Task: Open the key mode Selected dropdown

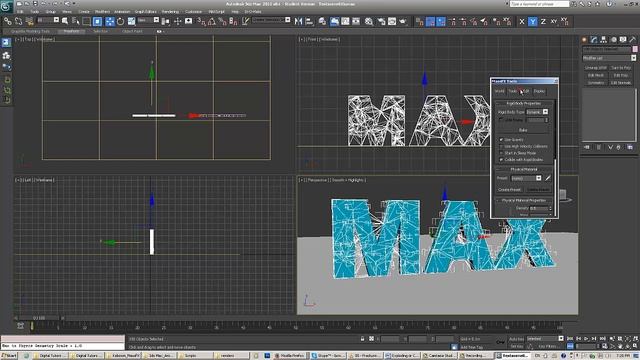Action: 545,339
